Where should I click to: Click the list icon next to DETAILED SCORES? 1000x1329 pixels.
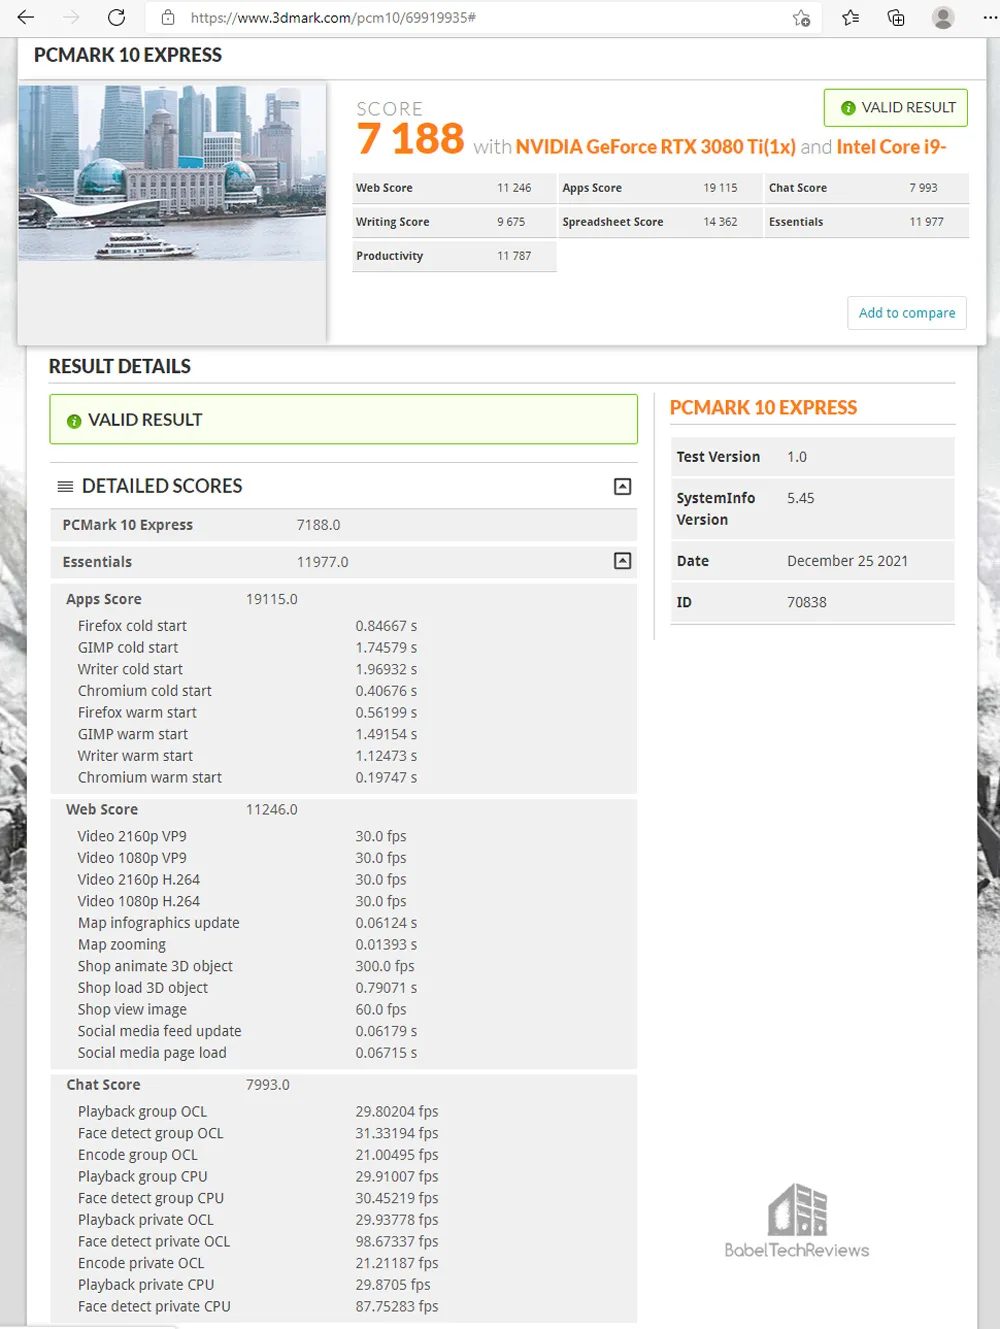click(66, 487)
